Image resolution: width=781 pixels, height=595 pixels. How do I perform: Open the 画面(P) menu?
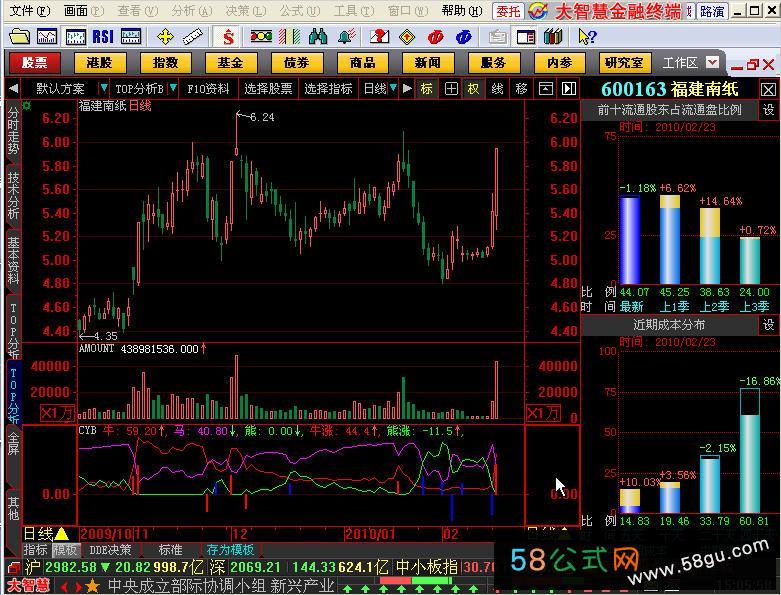pos(83,10)
